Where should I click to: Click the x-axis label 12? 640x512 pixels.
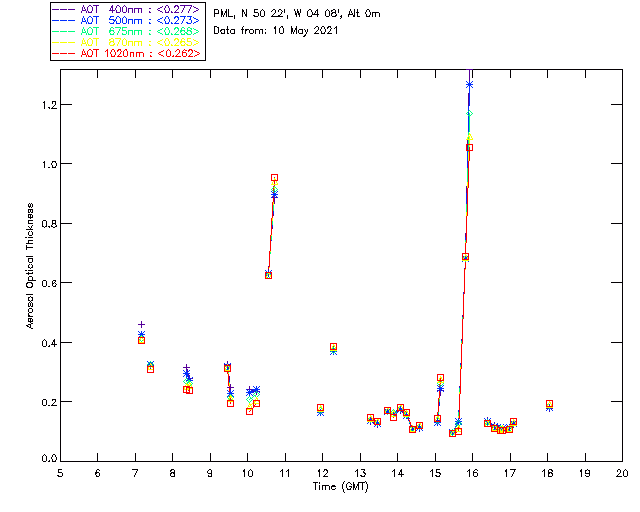click(x=322, y=473)
